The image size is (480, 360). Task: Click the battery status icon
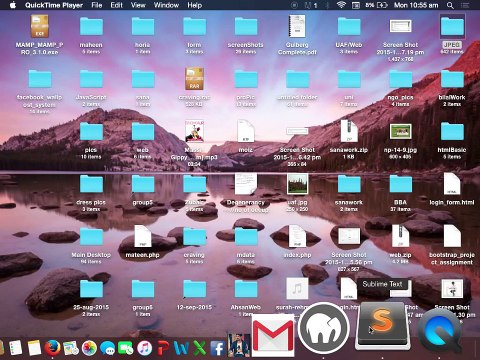coord(382,5)
